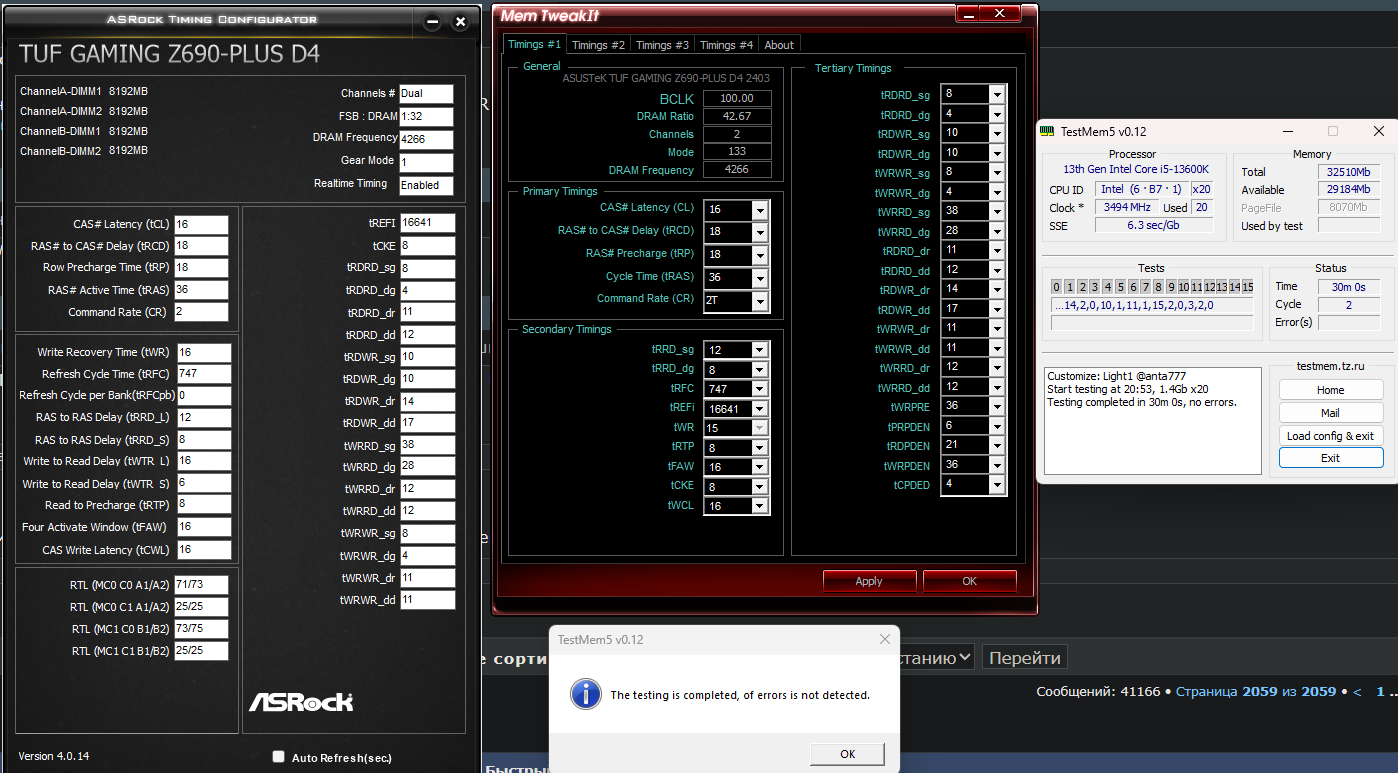Expand the tWCL dropdown in MemTweakIt
The image size is (1398, 773).
pyautogui.click(x=760, y=506)
